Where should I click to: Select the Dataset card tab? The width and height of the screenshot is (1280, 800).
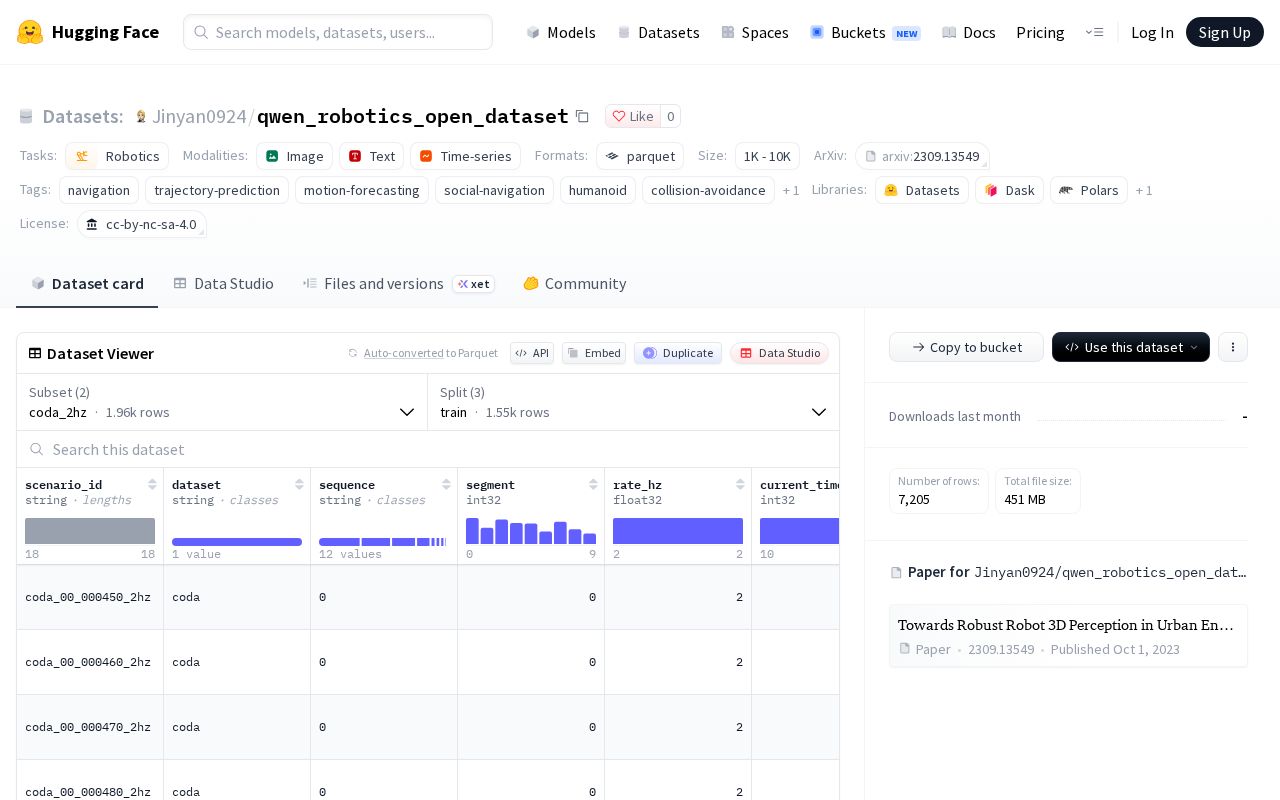[87, 283]
